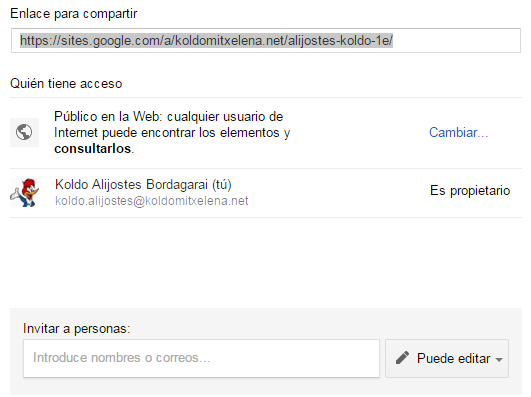This screenshot has width=531, height=397.
Task: Click the bold word consultarlos
Action: point(93,149)
